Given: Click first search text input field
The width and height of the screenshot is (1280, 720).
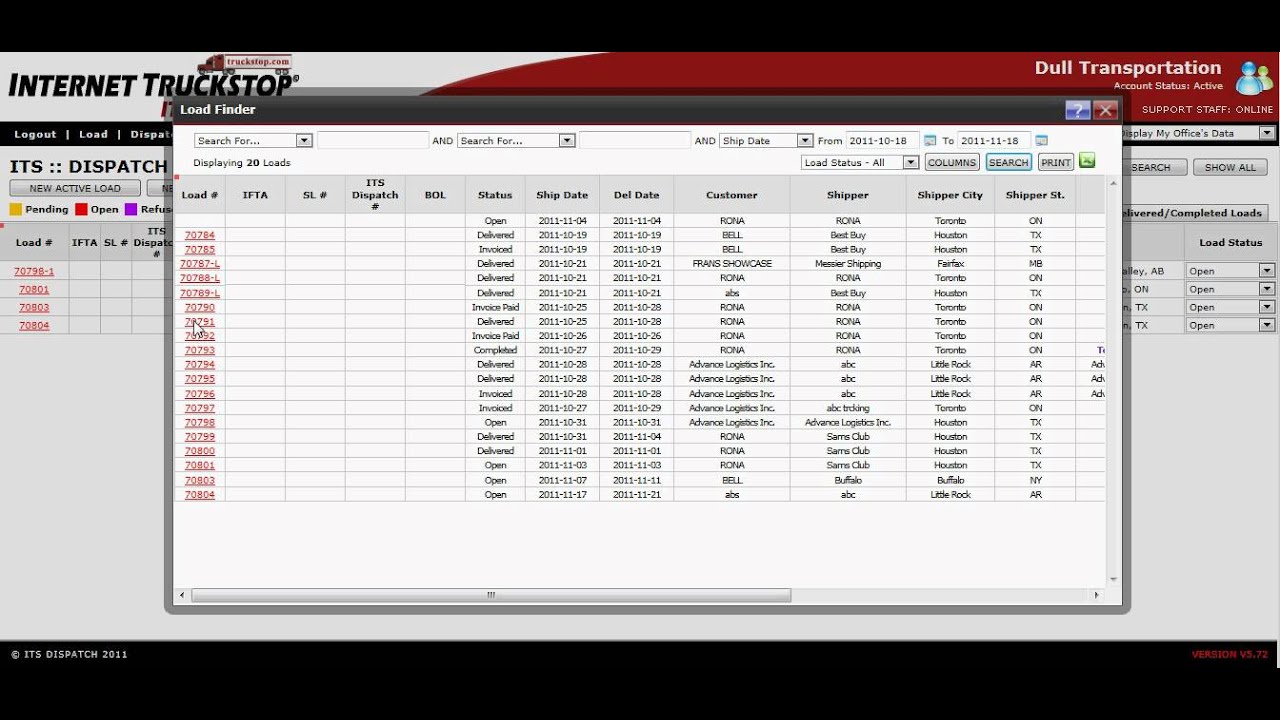Looking at the screenshot, I should [373, 141].
